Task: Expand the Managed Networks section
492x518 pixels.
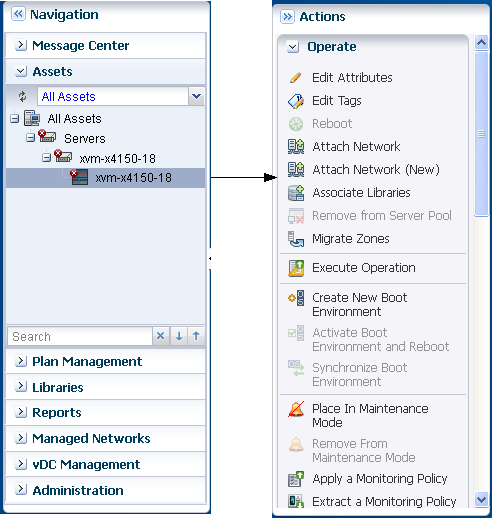Action: (x=21, y=438)
